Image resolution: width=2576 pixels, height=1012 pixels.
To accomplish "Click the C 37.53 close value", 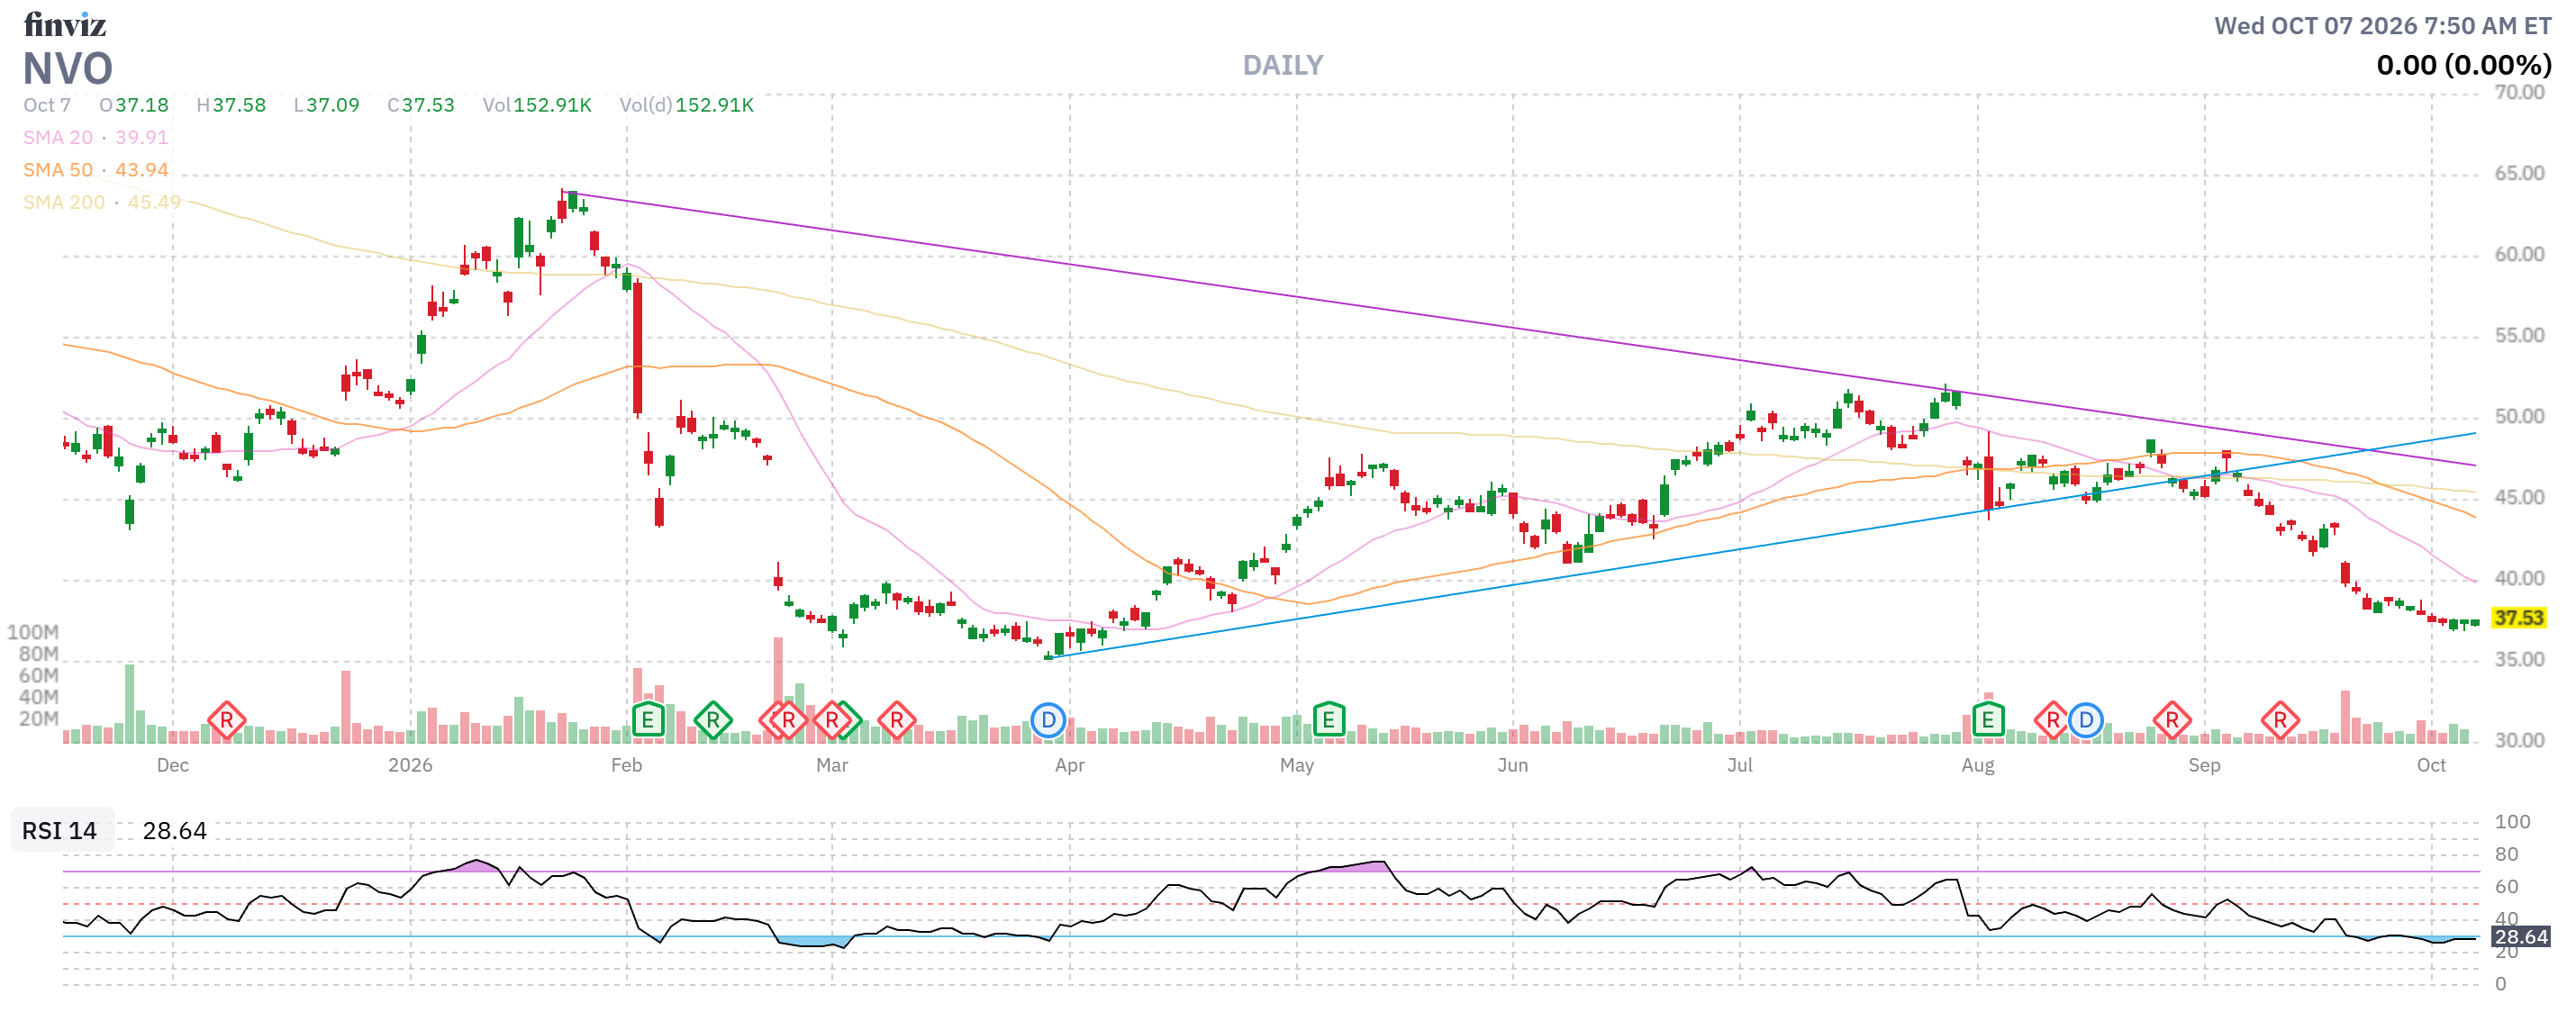I will click(x=421, y=105).
